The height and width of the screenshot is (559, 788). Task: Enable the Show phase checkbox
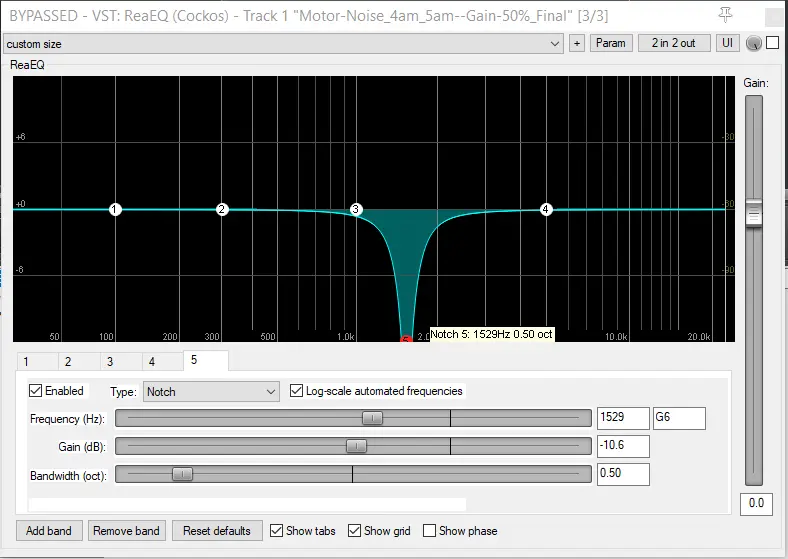click(430, 531)
